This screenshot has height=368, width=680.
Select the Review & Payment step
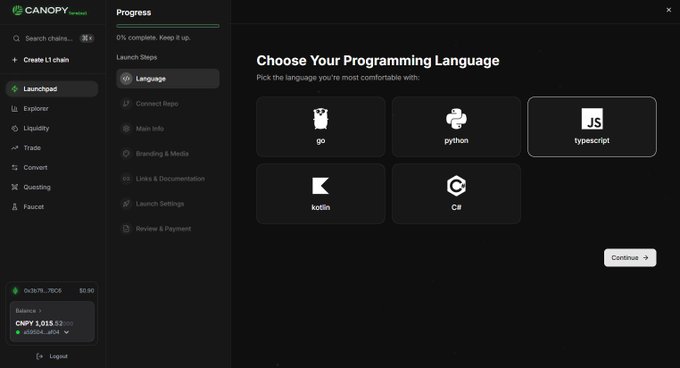[x=168, y=229]
